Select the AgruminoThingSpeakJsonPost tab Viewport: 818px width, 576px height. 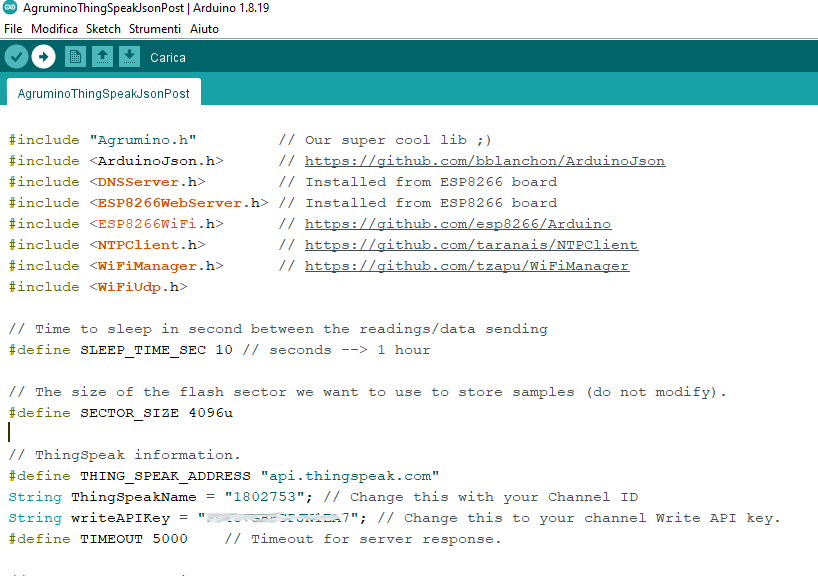[x=103, y=93]
